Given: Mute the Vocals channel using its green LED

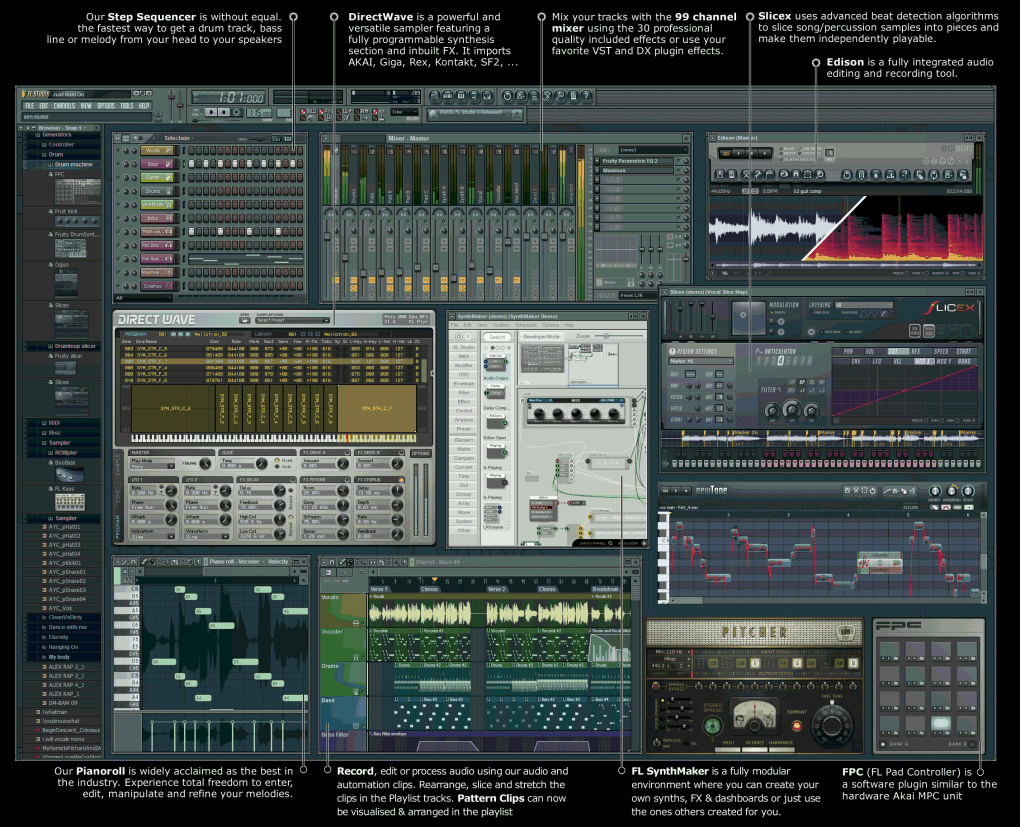Looking at the screenshot, I should 118,150.
